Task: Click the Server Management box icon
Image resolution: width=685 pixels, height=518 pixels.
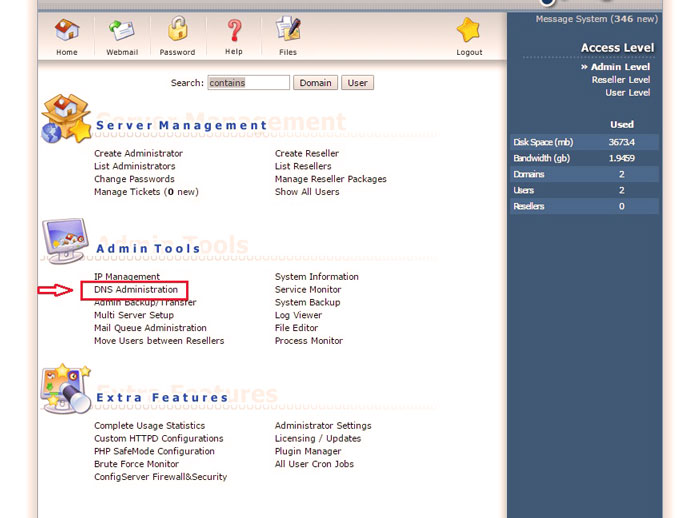Action: click(x=66, y=118)
